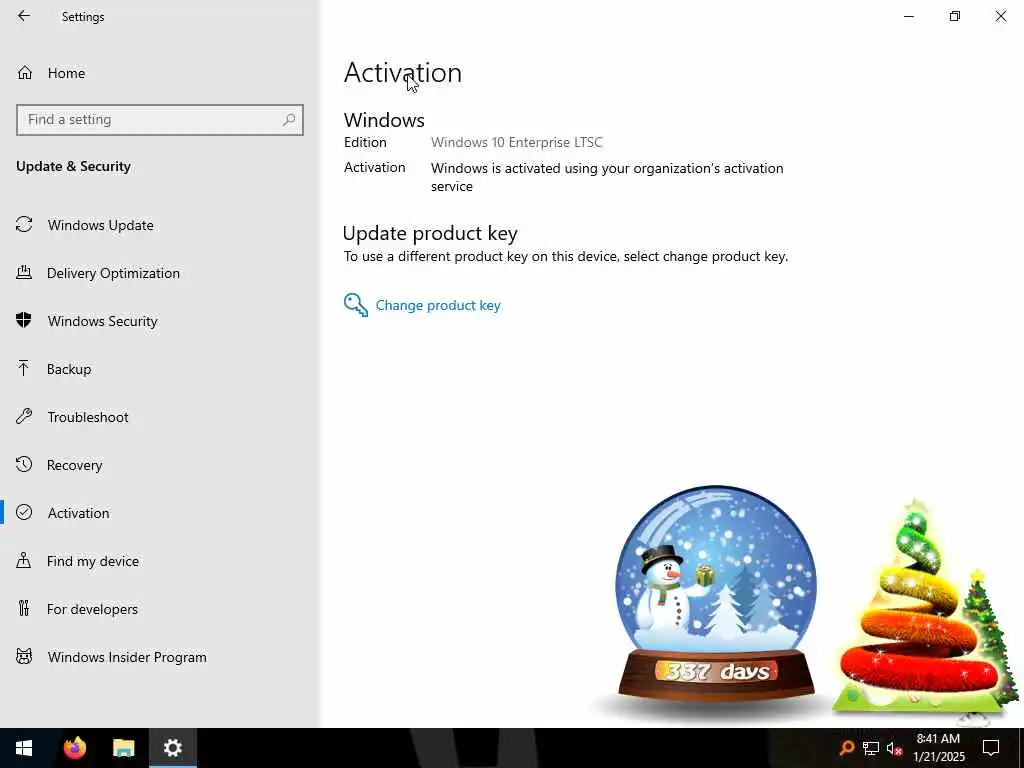Click the Recovery clock-arrow icon

pos(24,464)
